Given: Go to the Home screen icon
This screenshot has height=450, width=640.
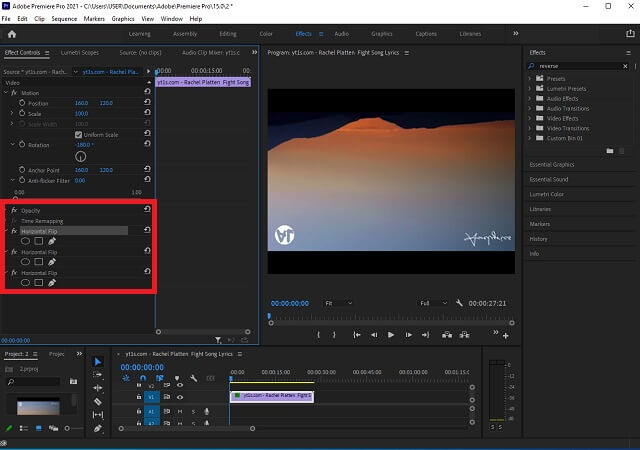Looking at the screenshot, I should click(x=12, y=34).
